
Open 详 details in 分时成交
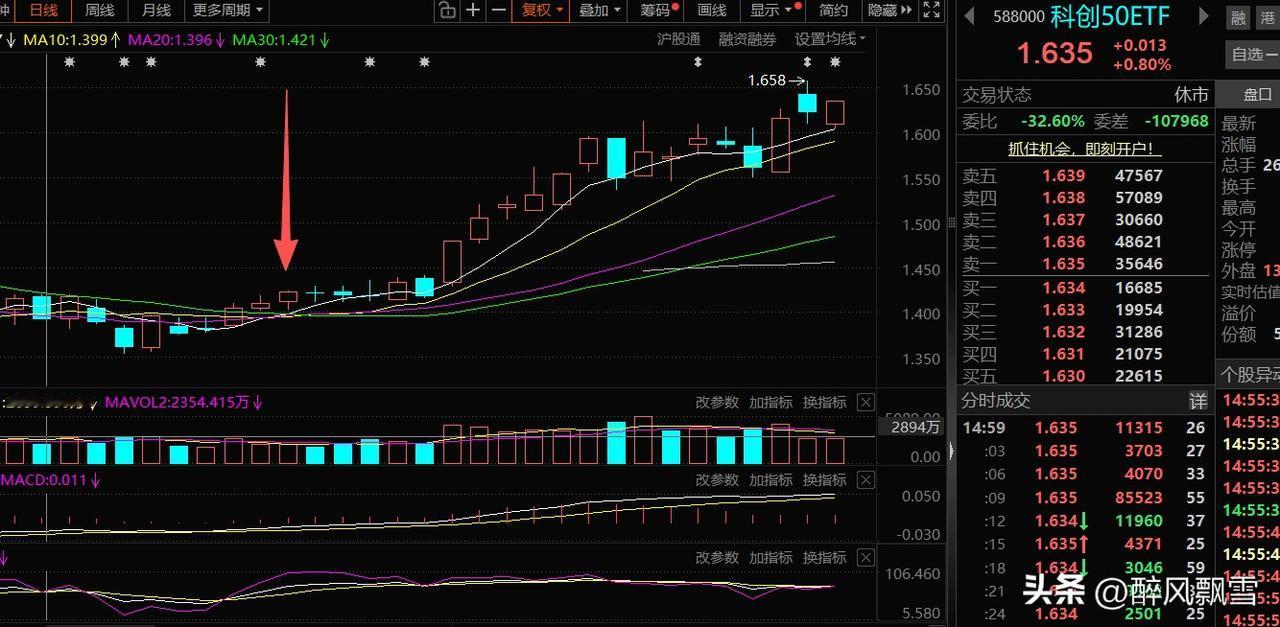[1198, 401]
